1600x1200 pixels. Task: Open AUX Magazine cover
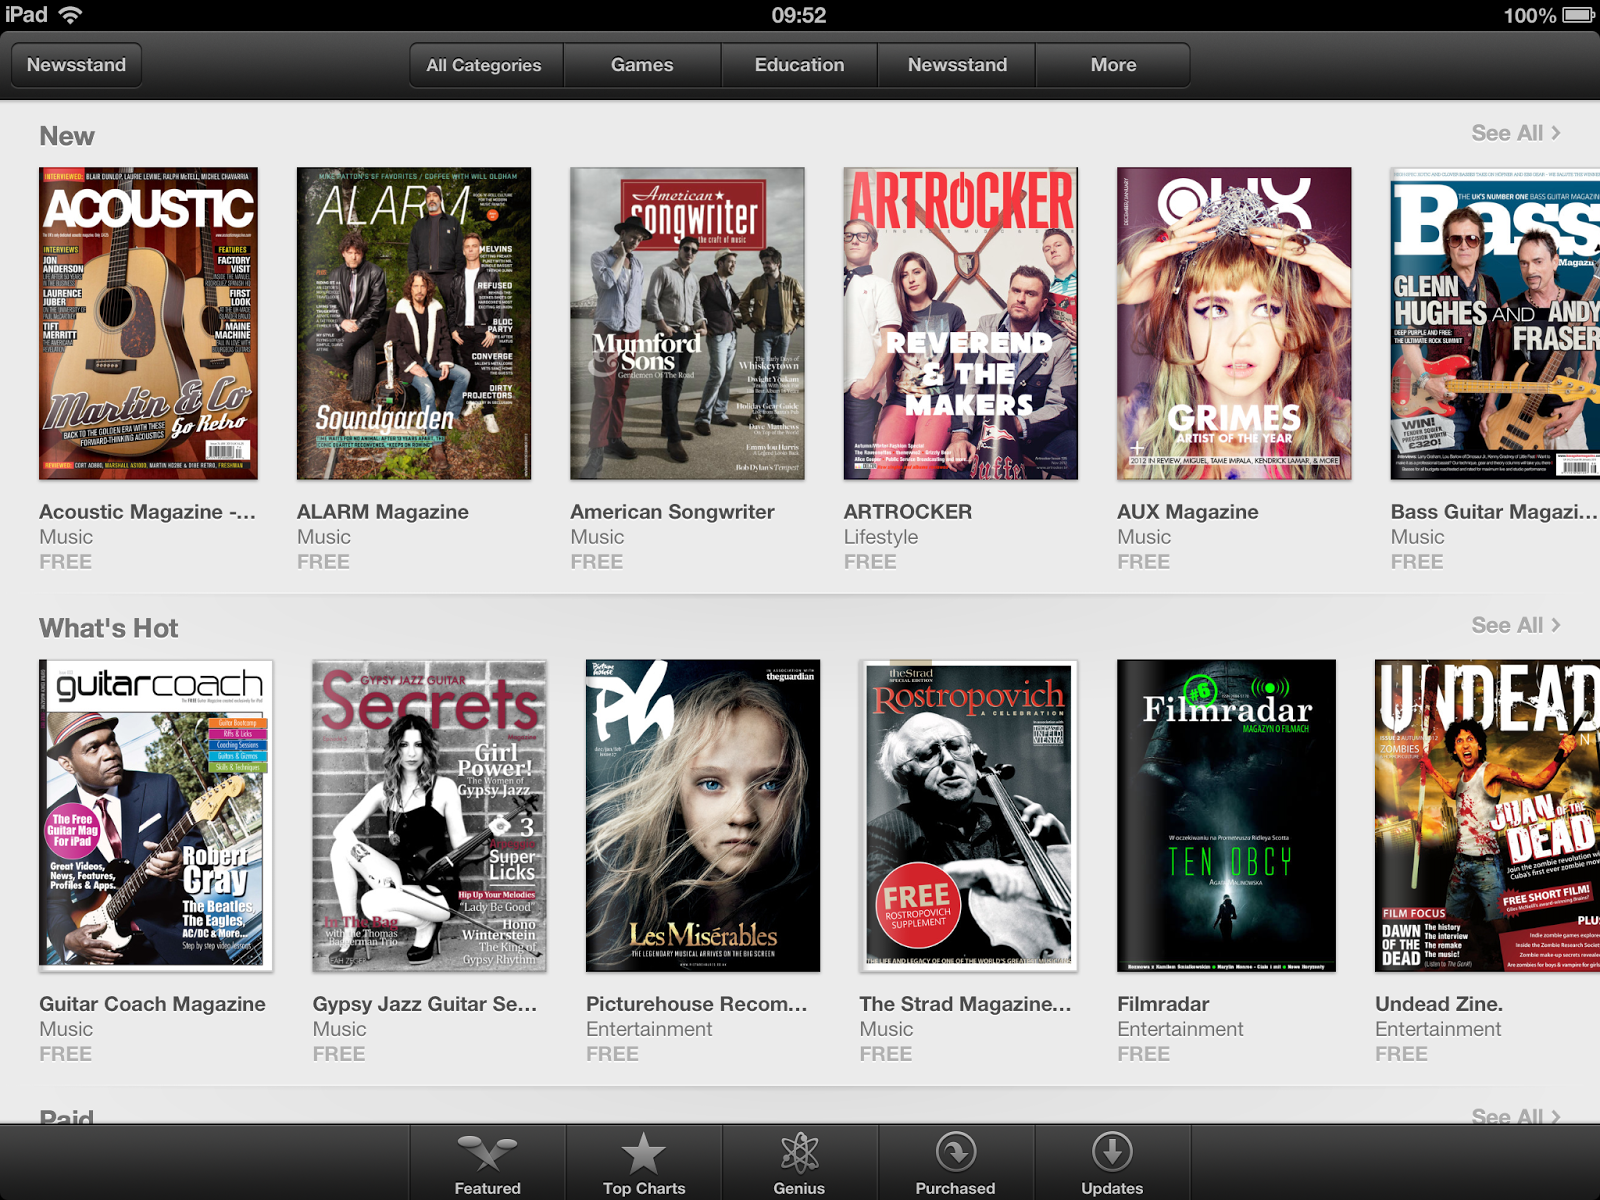[x=1234, y=323]
